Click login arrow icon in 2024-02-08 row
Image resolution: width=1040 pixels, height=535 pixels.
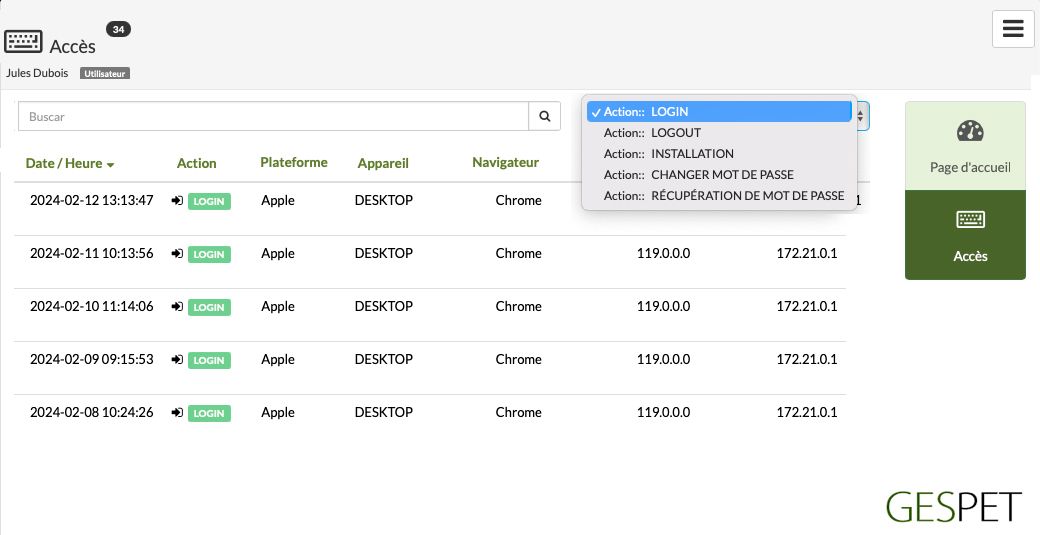point(176,413)
